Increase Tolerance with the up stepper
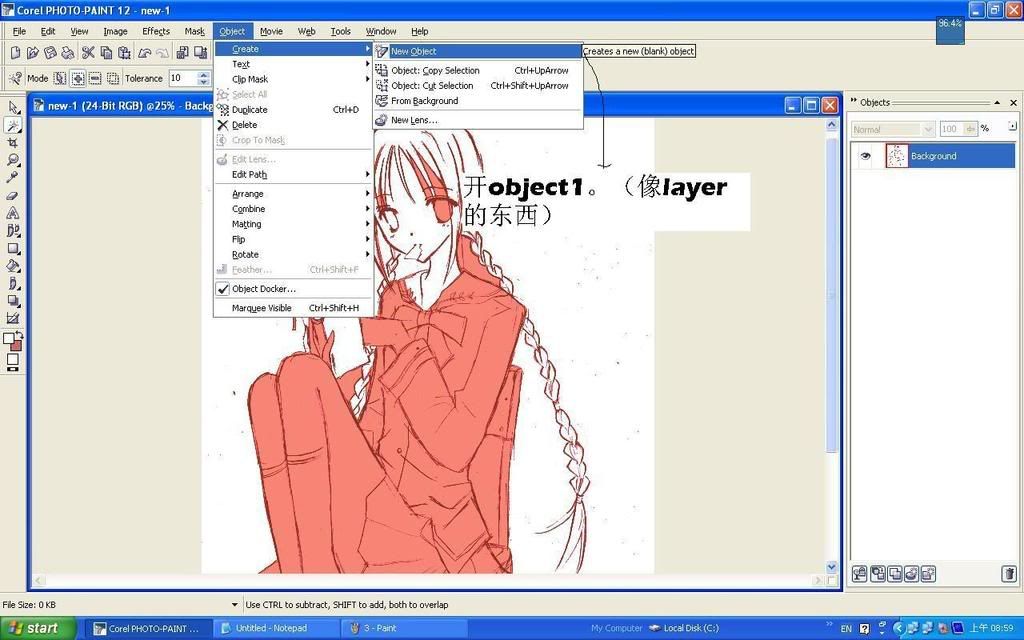The width and height of the screenshot is (1024, 640). click(204, 74)
